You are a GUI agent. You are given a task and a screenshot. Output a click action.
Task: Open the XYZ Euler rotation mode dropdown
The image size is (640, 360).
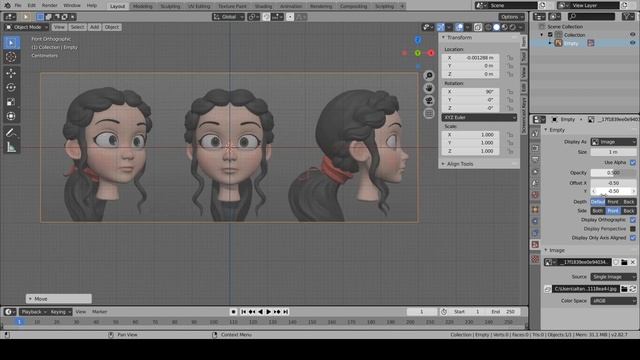tap(479, 118)
